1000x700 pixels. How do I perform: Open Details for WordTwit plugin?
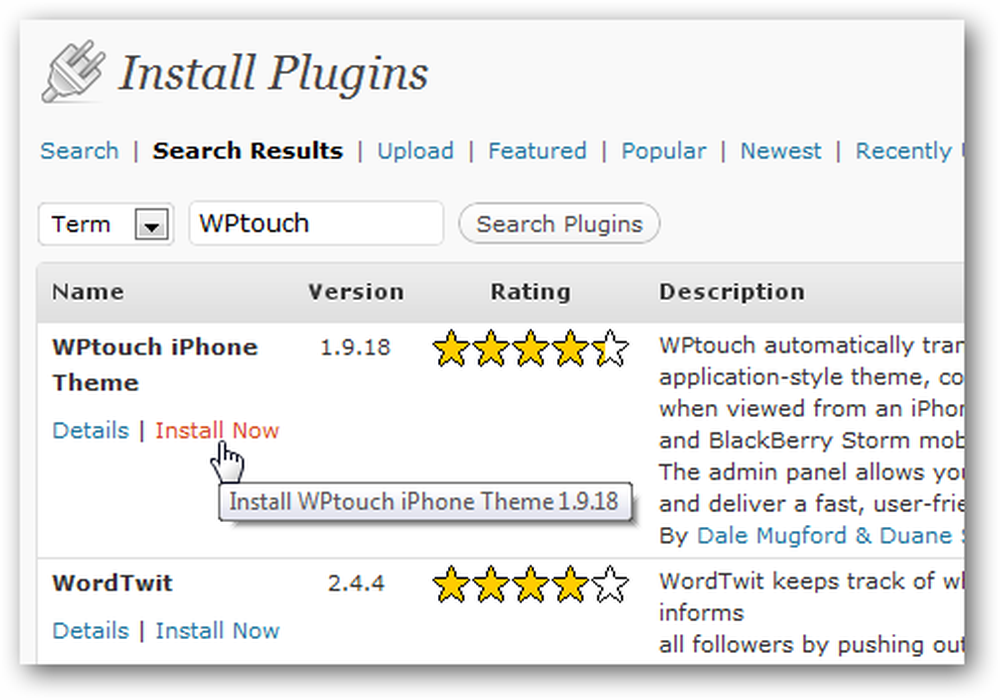[x=91, y=631]
